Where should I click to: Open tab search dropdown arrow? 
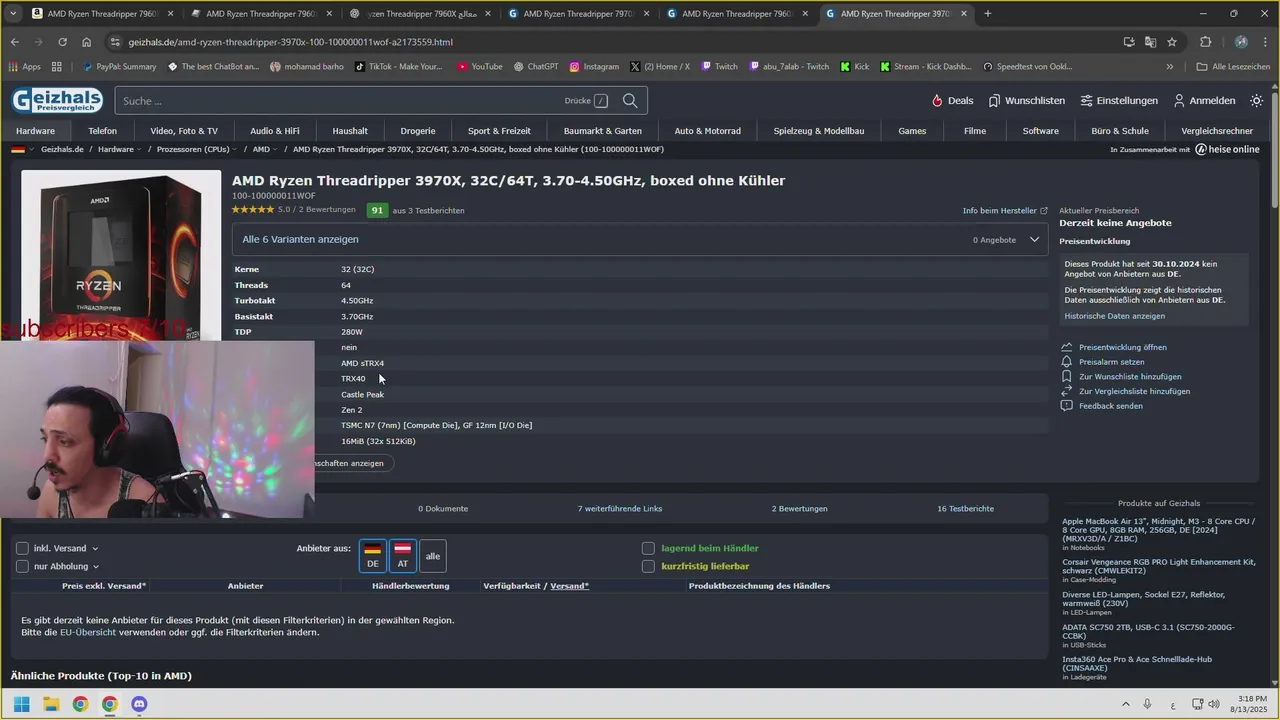coord(13,14)
